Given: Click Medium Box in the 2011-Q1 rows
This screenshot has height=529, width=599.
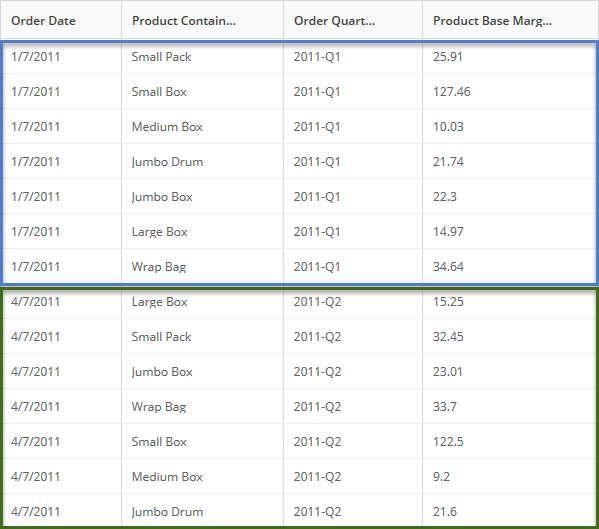Looking at the screenshot, I should click(x=167, y=126).
